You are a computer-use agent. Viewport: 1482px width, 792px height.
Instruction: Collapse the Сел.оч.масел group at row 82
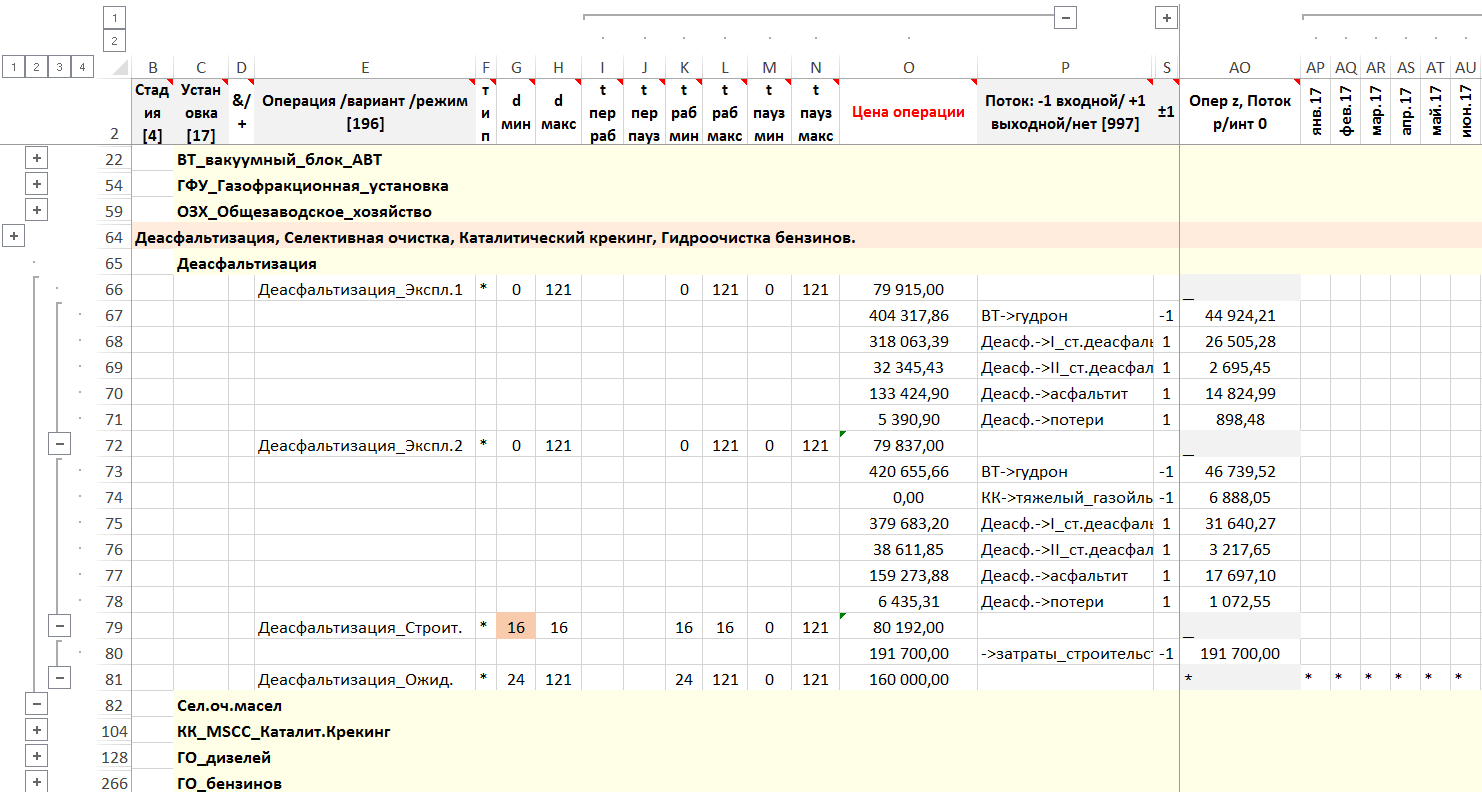[36, 704]
